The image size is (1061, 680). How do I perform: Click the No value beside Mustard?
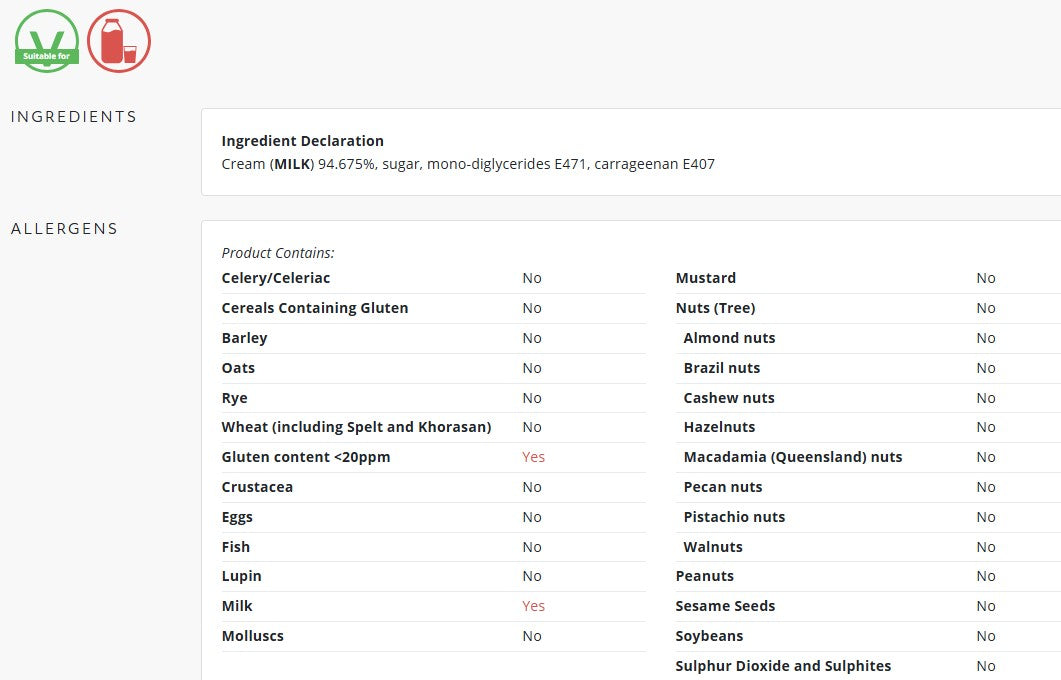[x=986, y=278]
